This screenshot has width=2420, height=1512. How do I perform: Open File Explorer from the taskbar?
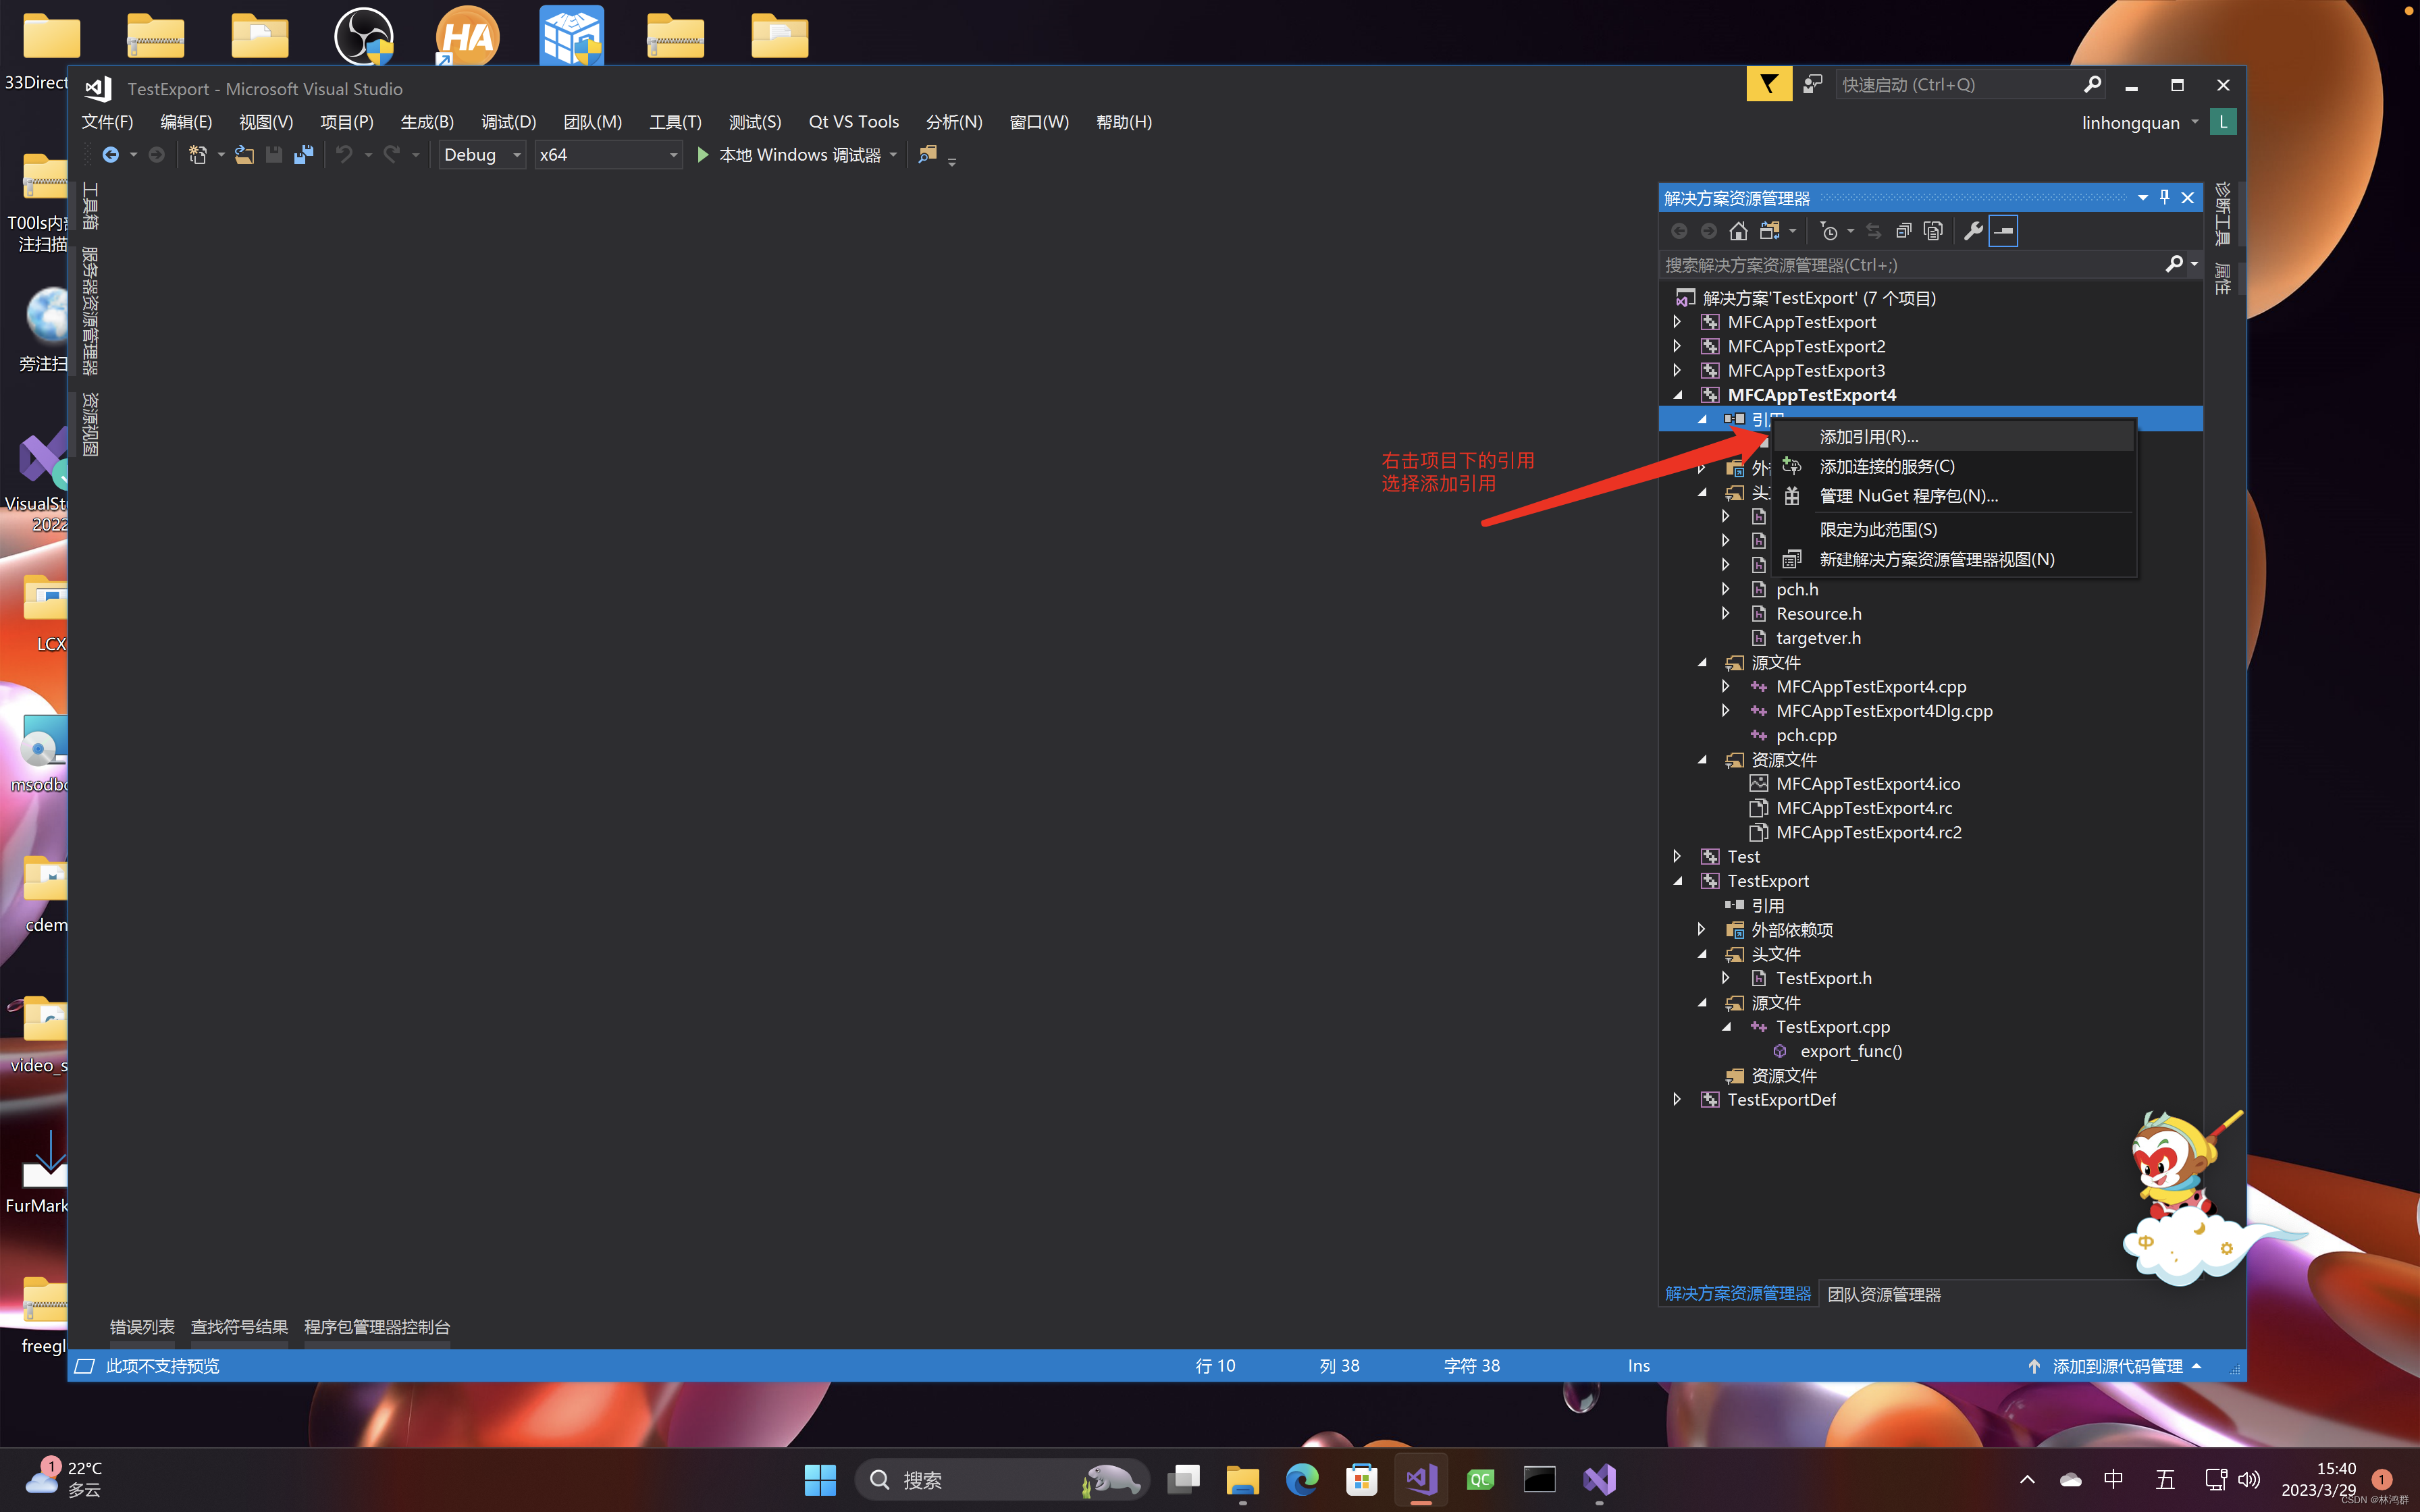coord(1242,1479)
